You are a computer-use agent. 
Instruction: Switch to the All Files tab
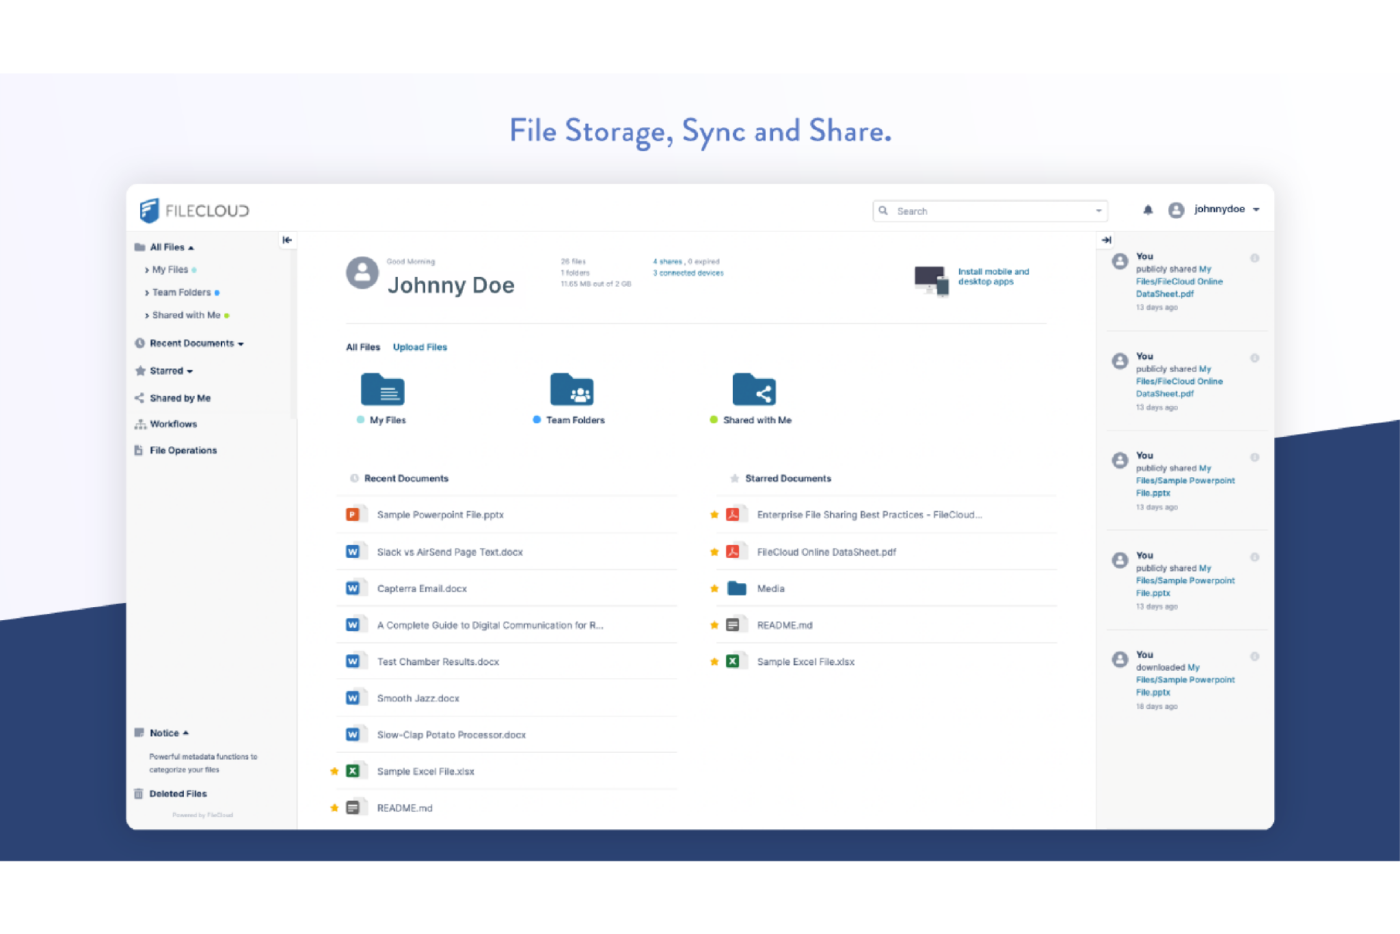point(363,346)
